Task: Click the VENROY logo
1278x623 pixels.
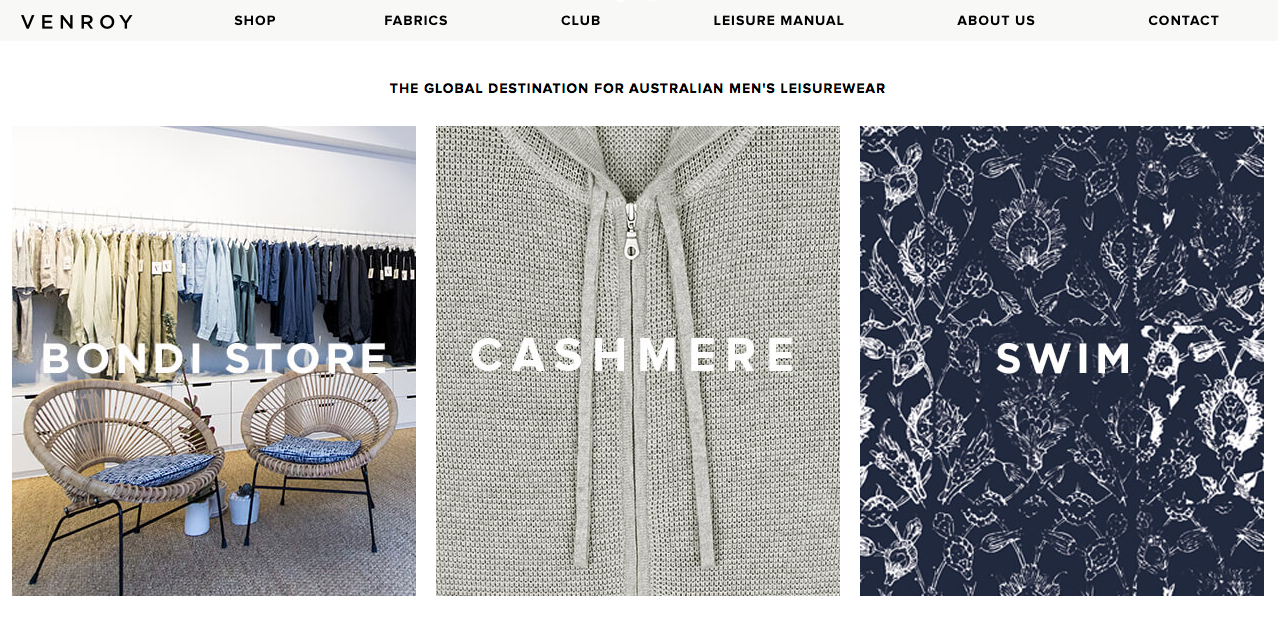Action: point(77,21)
